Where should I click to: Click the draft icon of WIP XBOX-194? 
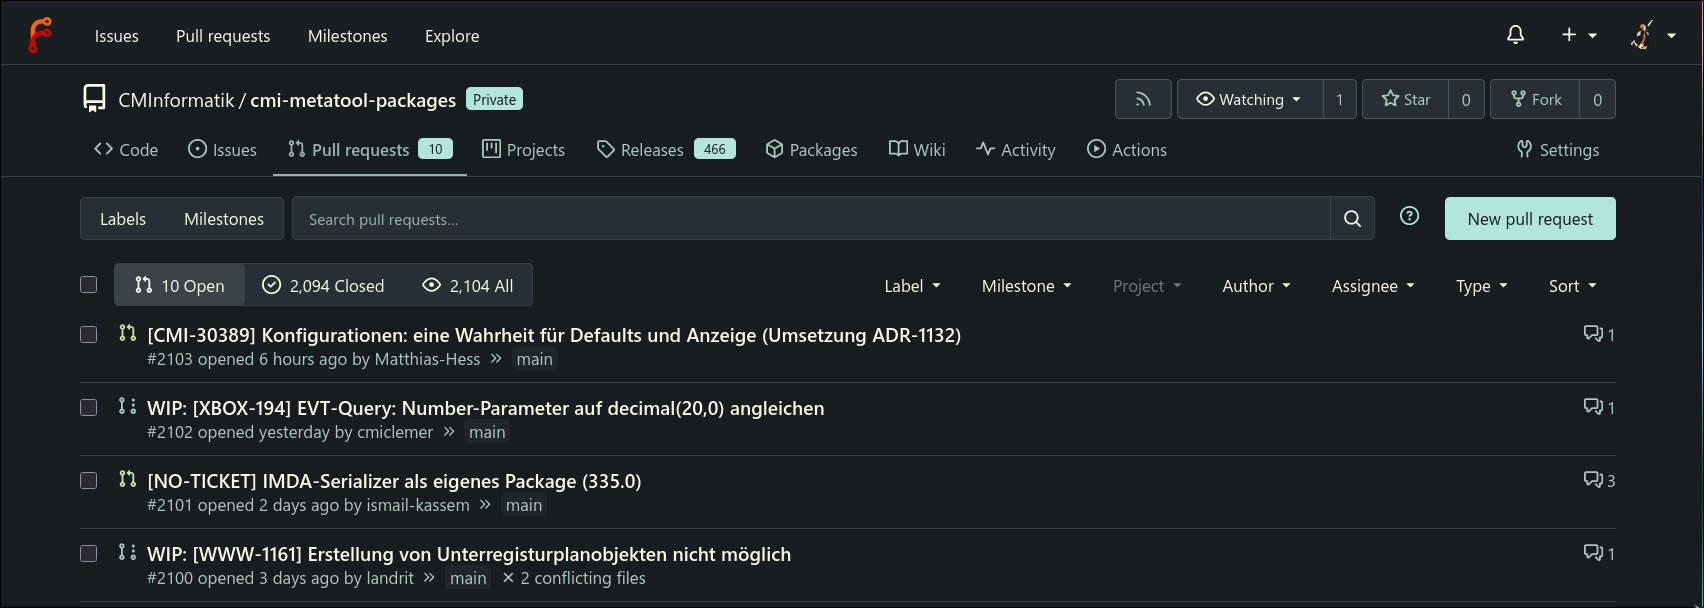pyautogui.click(x=127, y=406)
